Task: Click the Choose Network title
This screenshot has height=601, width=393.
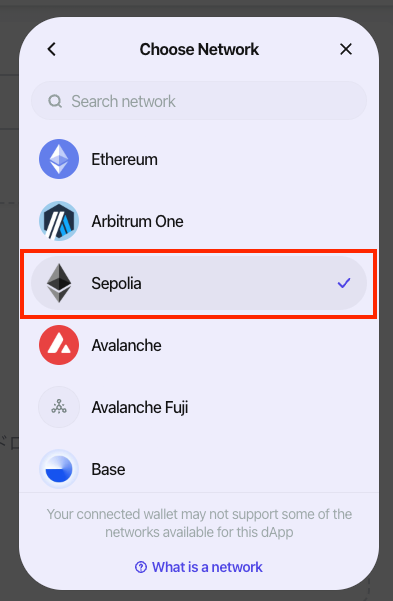Action: [199, 49]
